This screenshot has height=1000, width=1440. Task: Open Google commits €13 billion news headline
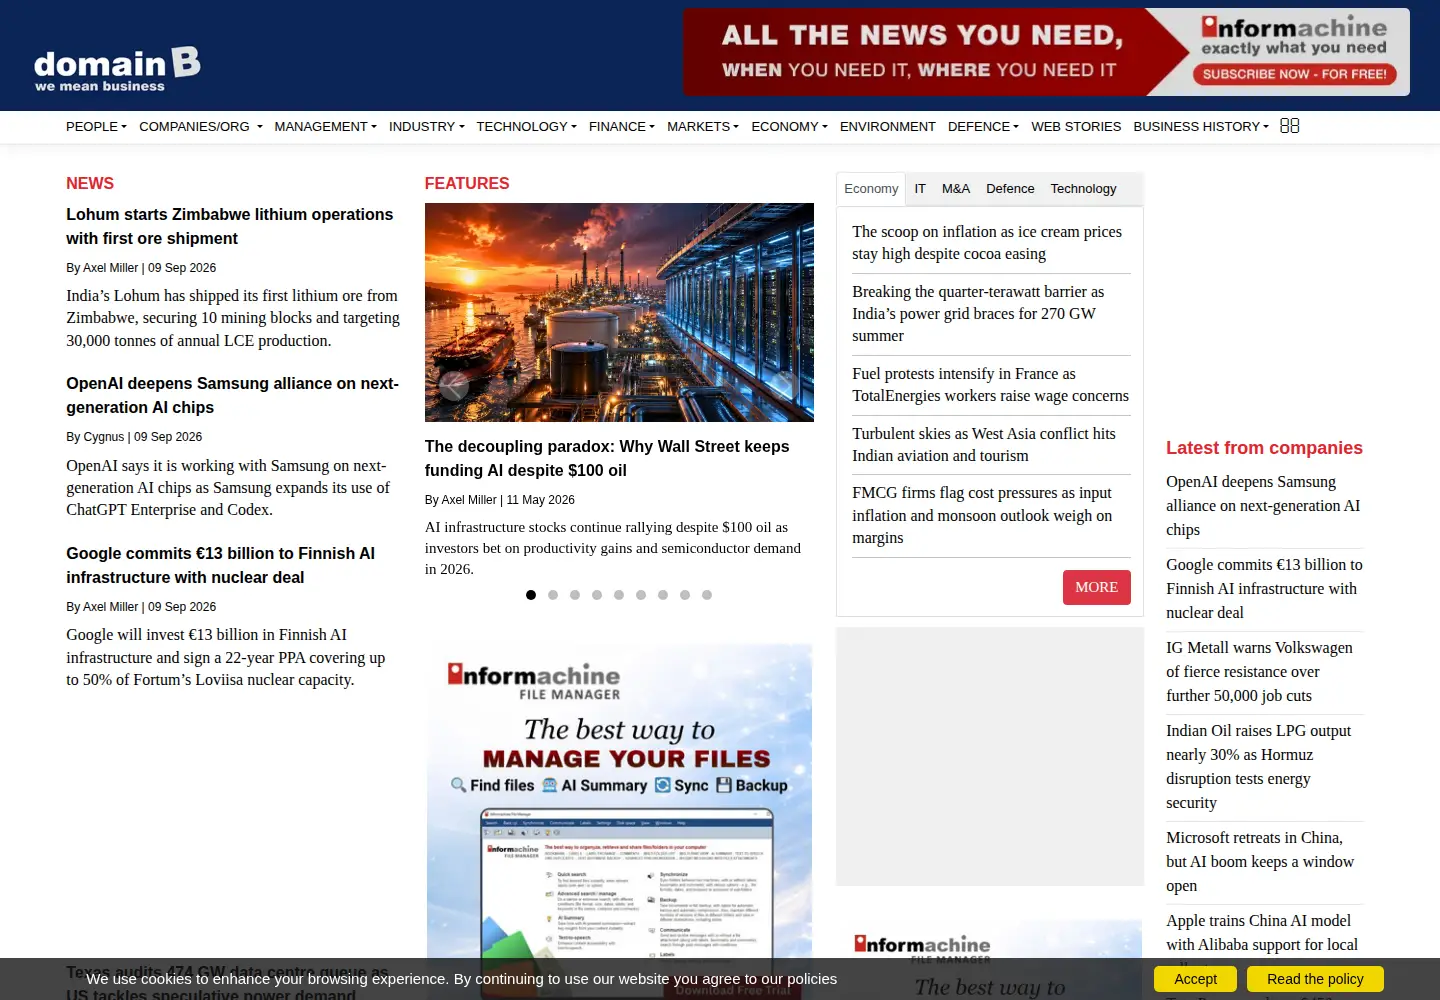point(221,566)
